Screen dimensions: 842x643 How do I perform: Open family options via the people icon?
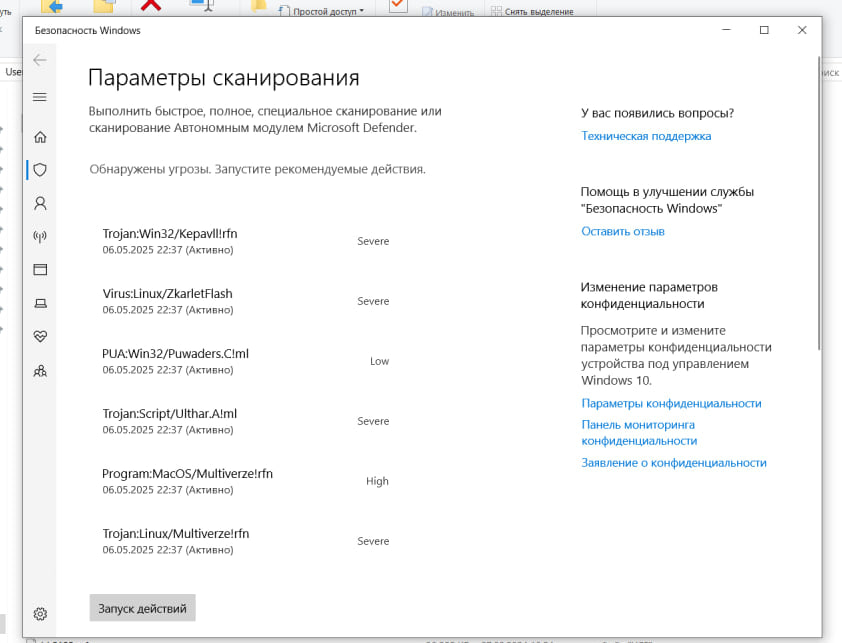(40, 371)
